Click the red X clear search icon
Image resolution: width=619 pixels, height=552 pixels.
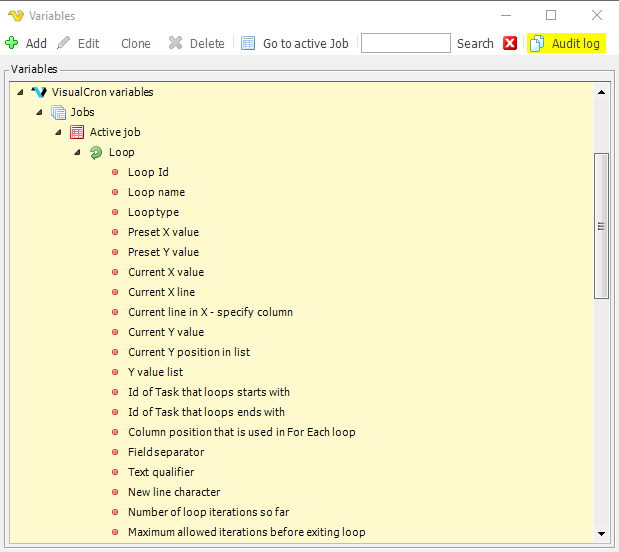[510, 43]
